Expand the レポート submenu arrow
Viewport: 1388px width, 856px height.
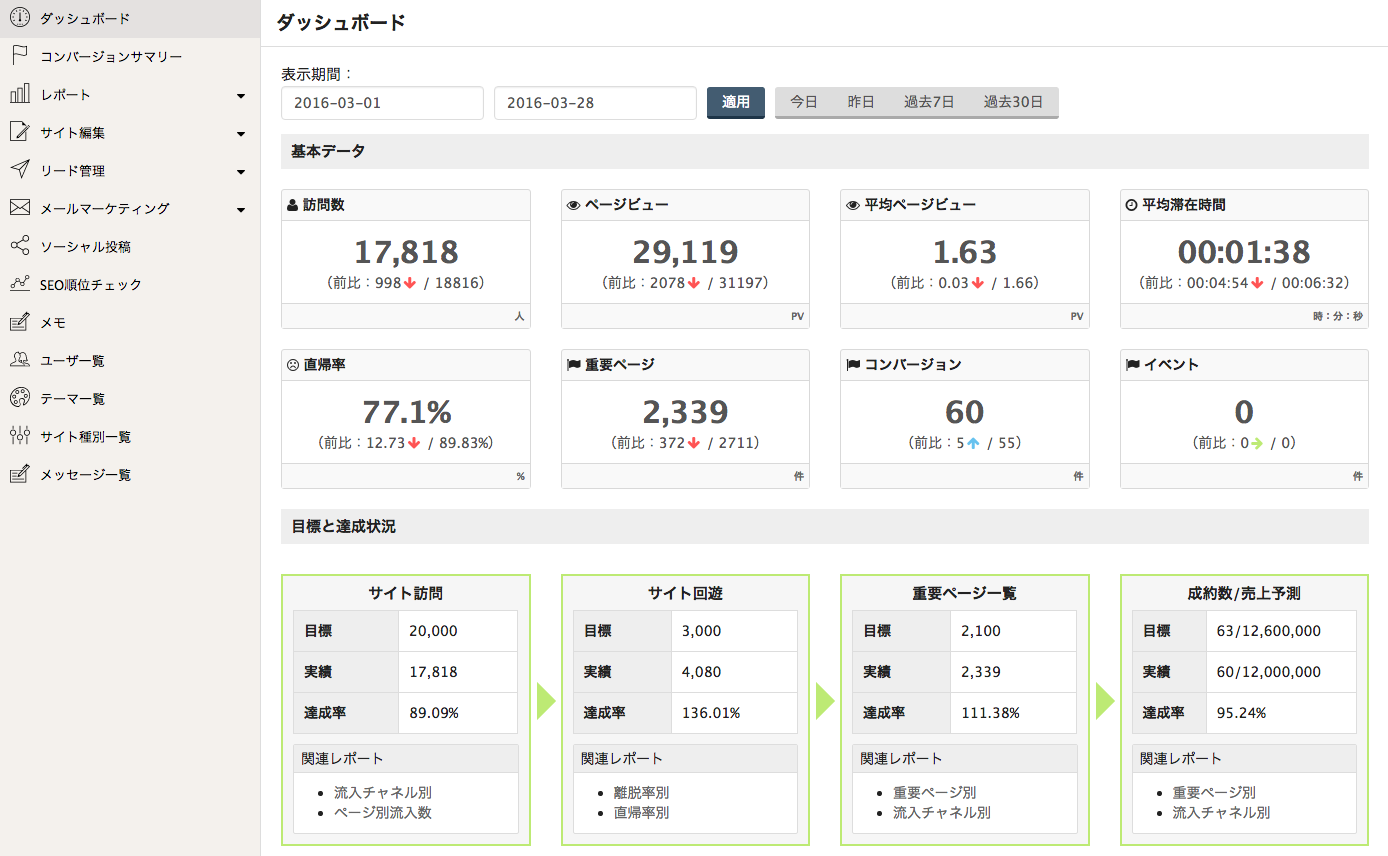(241, 96)
